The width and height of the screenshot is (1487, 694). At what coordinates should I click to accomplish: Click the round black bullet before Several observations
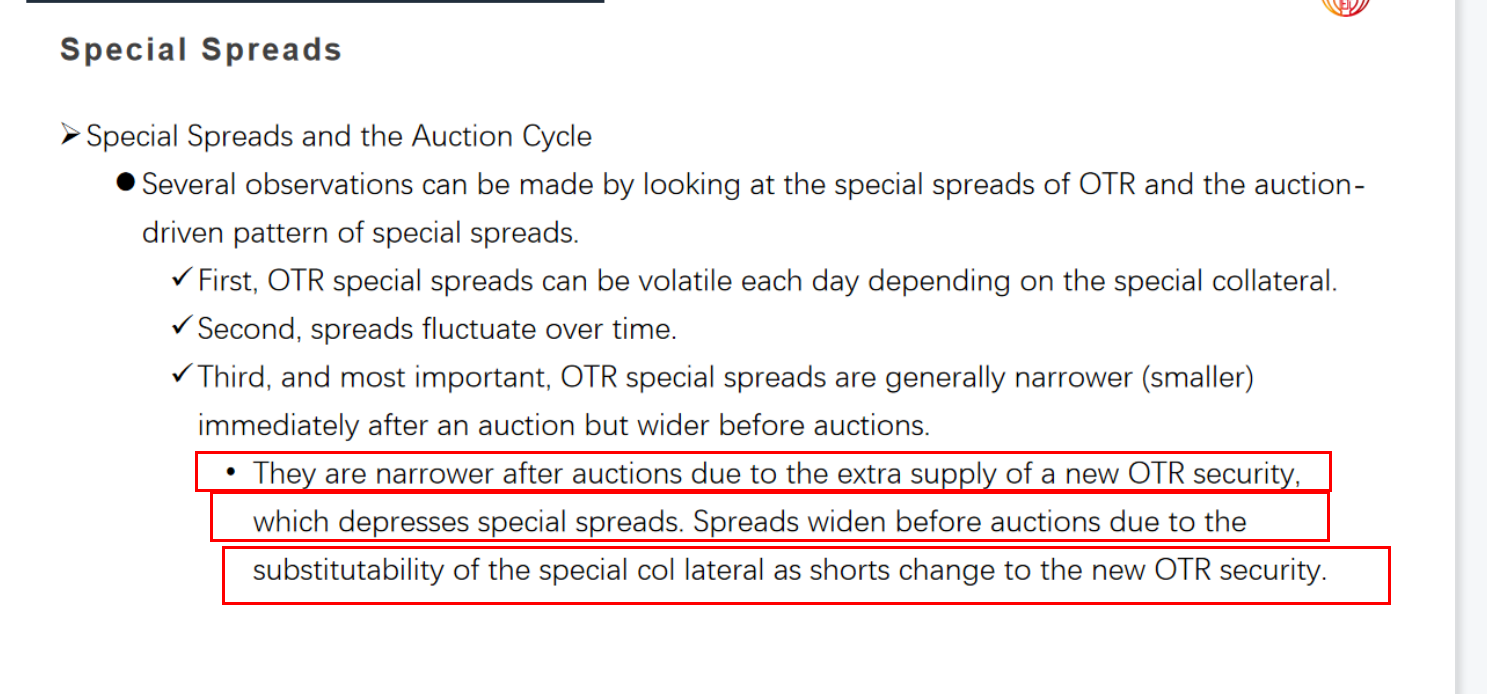coord(125,184)
